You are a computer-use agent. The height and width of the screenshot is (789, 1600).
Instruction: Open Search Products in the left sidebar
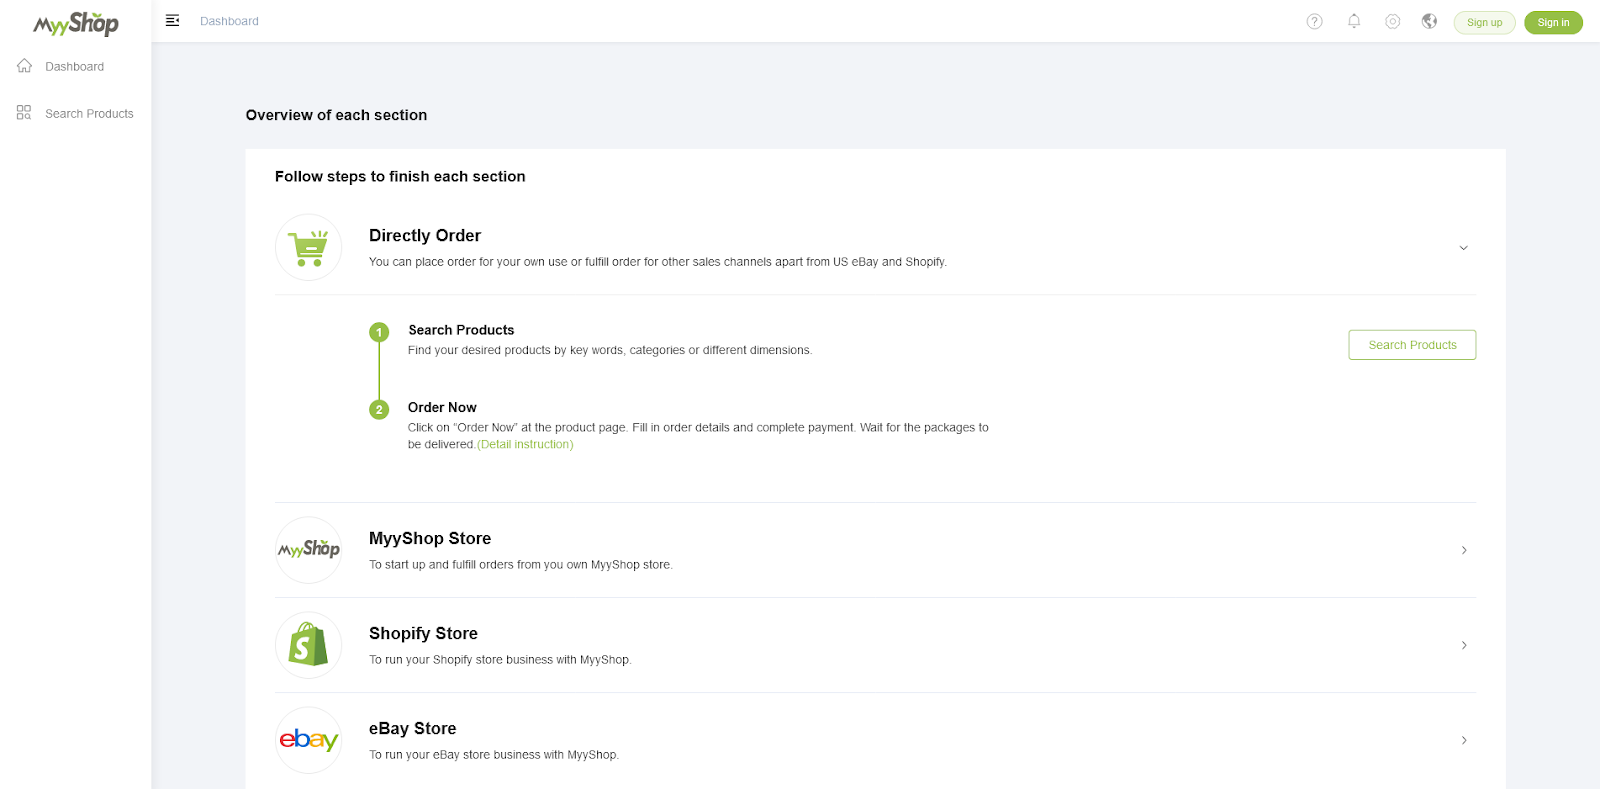[89, 114]
